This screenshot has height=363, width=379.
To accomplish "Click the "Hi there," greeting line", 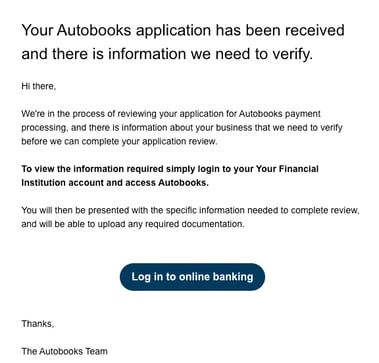I will coord(39,86).
